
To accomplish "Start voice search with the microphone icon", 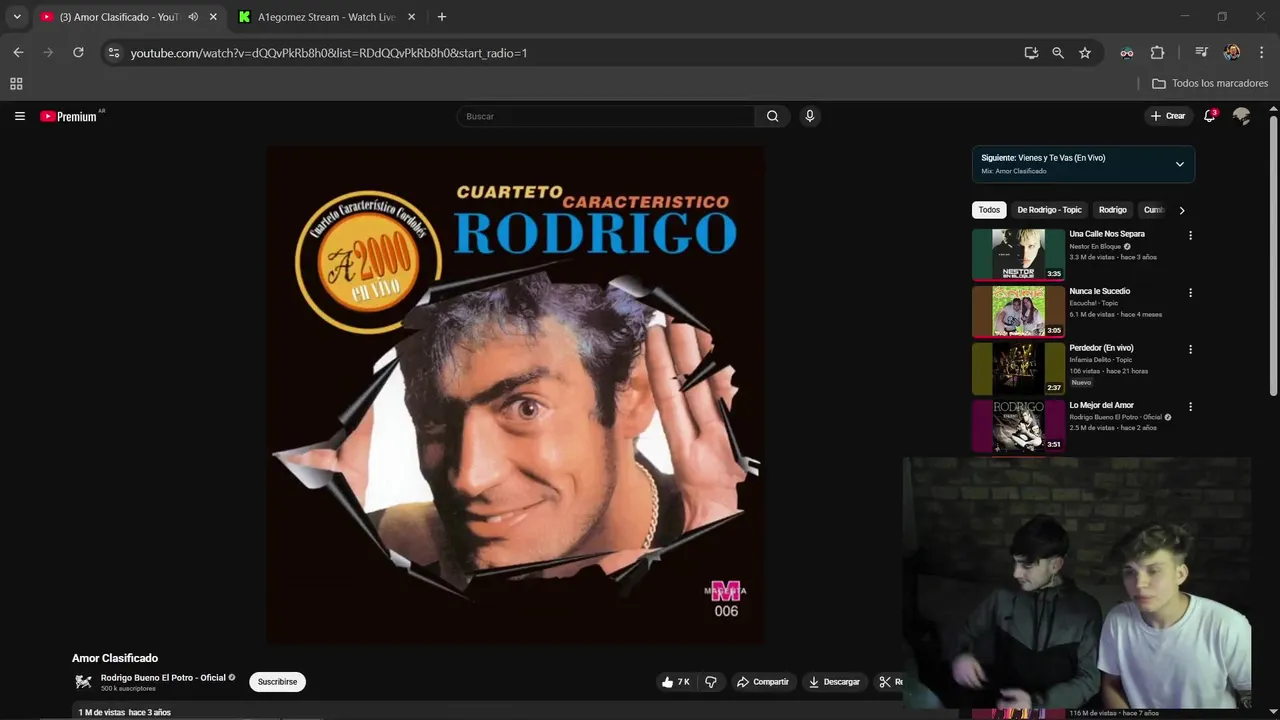I will pos(810,116).
